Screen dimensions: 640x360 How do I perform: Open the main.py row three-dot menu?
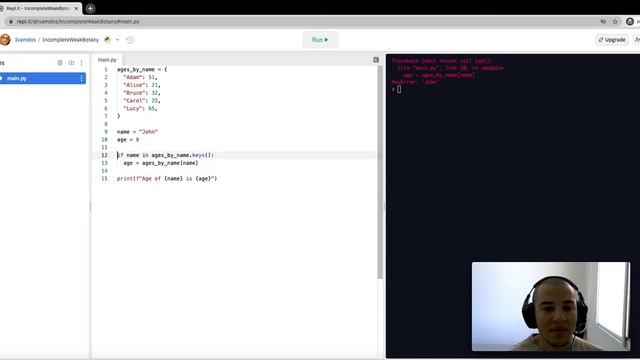click(x=82, y=78)
